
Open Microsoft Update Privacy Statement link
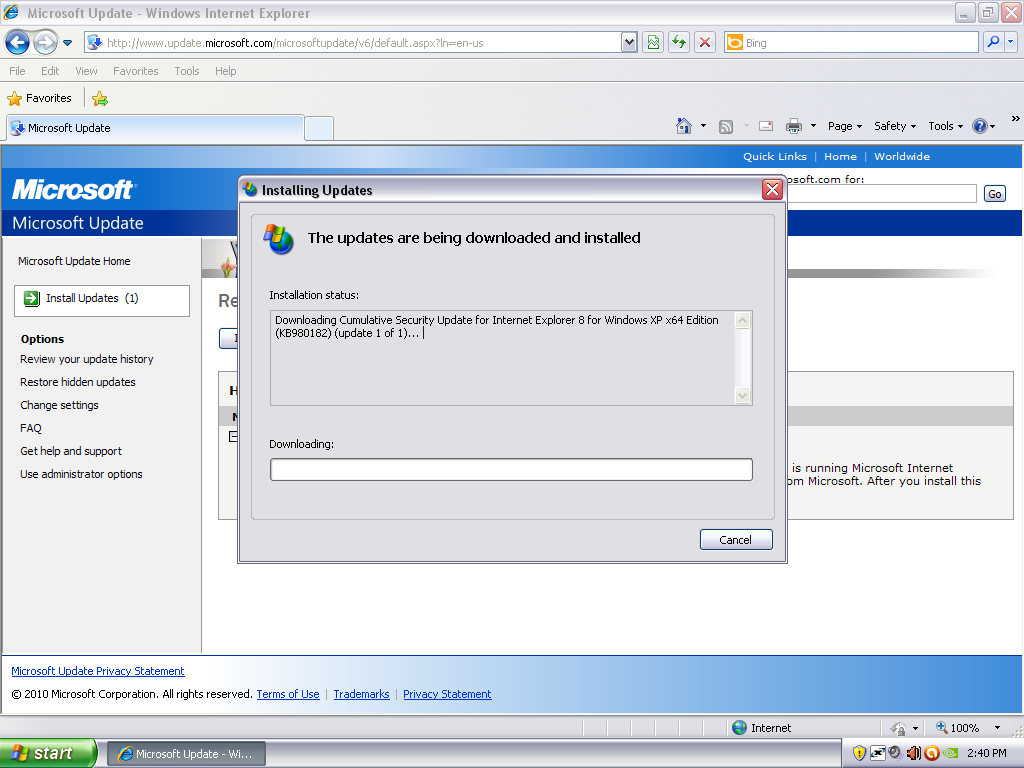pos(98,671)
